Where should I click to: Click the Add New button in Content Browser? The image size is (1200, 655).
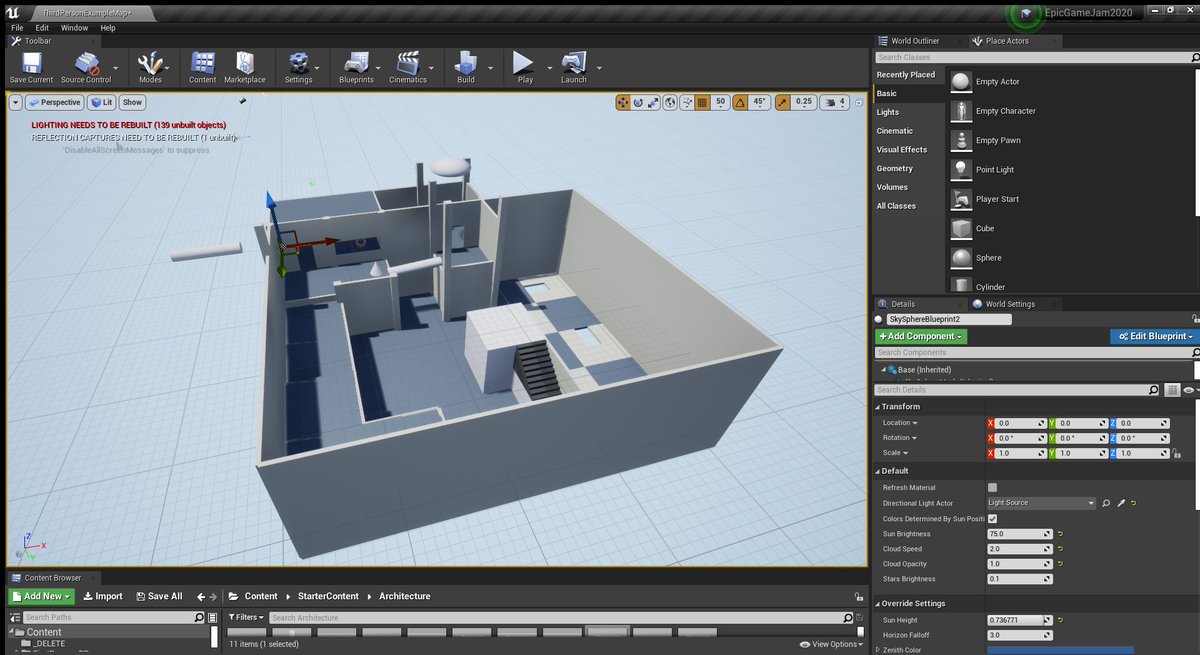[41, 596]
